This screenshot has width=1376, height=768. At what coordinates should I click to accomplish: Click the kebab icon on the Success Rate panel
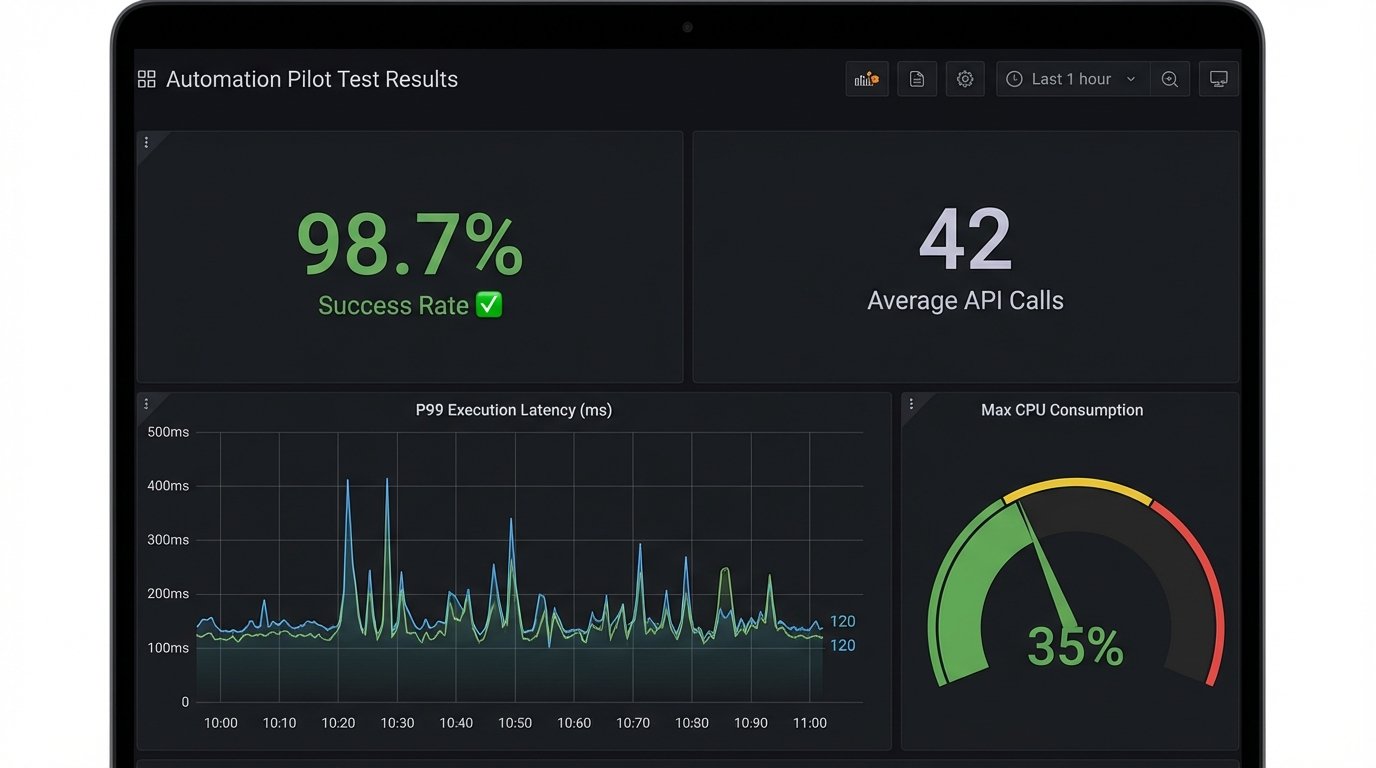tap(146, 142)
